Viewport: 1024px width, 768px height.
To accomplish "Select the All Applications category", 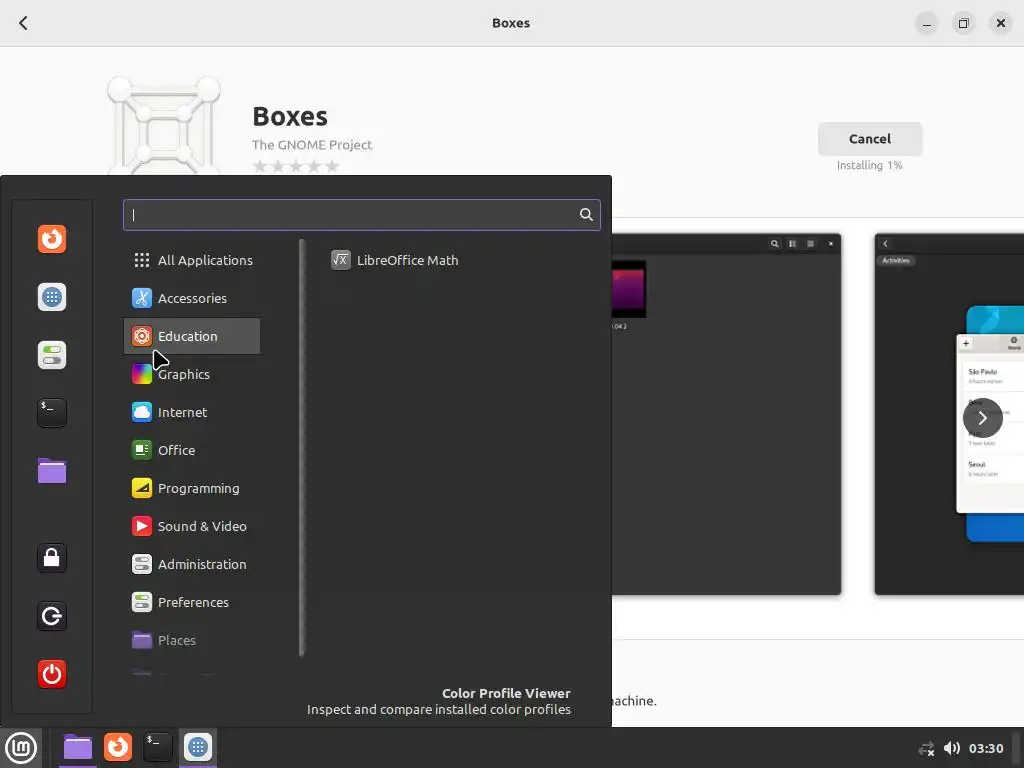I will [x=192, y=260].
